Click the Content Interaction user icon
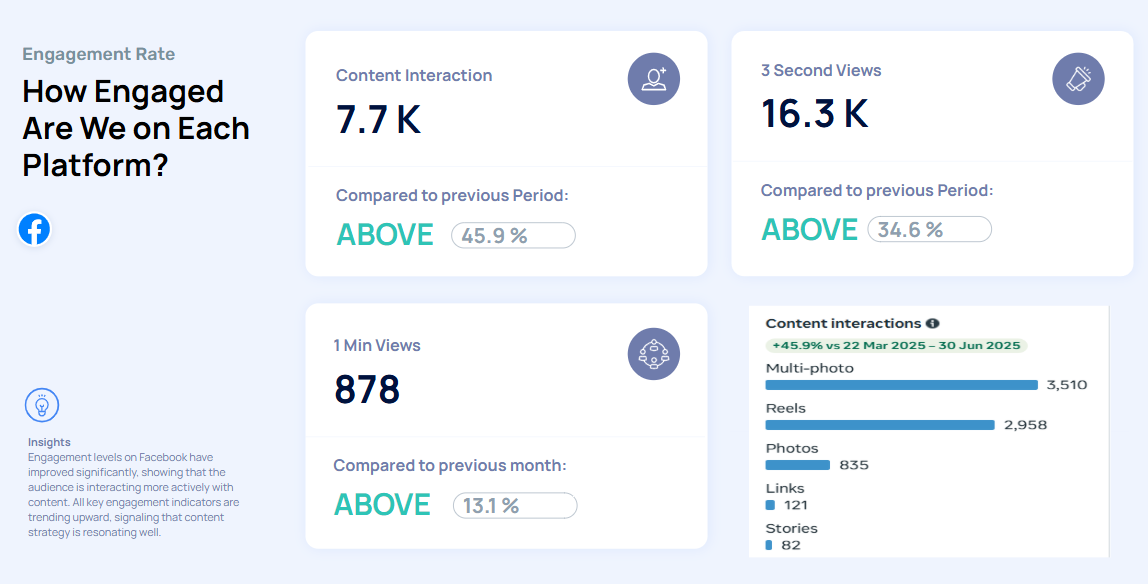 [x=654, y=78]
